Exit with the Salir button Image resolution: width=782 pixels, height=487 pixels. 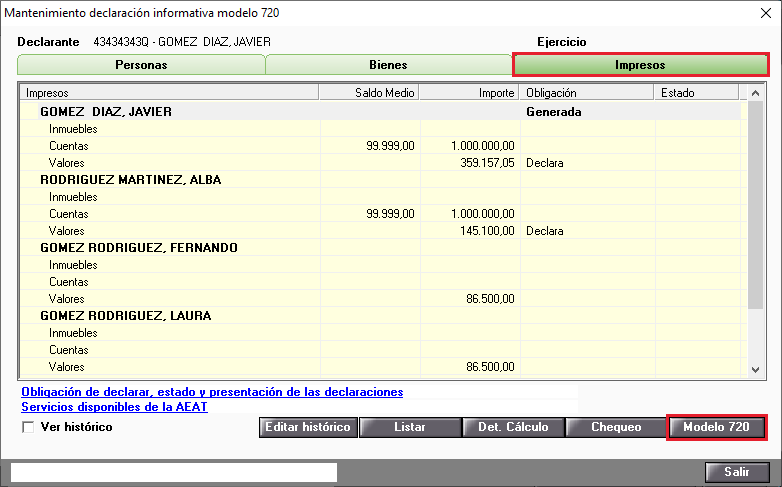[737, 472]
